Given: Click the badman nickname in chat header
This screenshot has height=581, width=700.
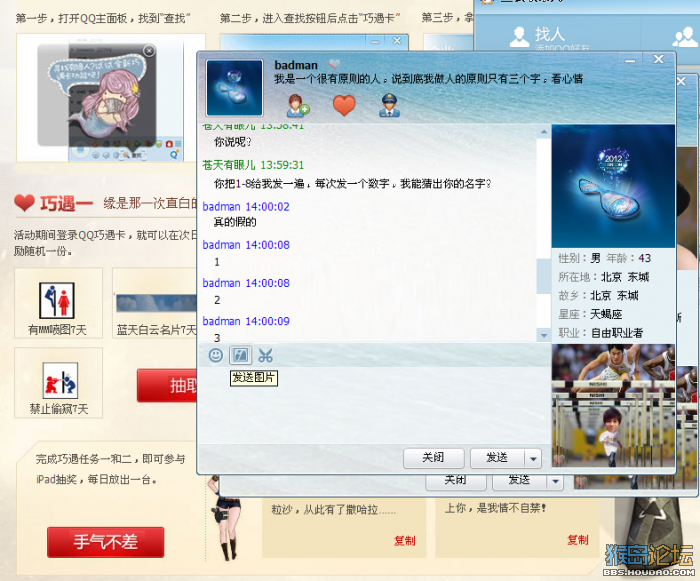Looking at the screenshot, I should coord(296,65).
